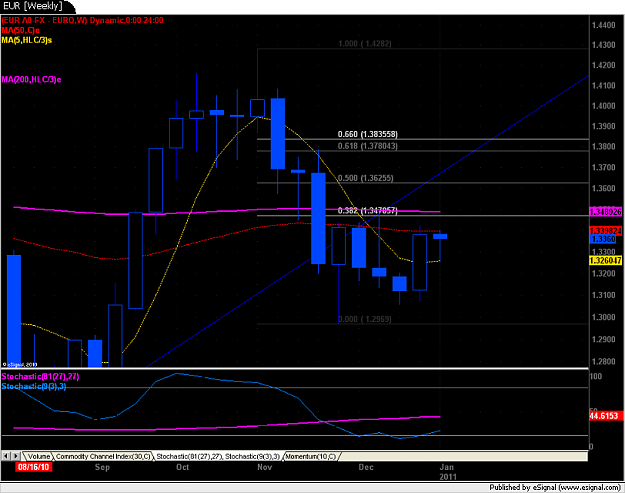The height and width of the screenshot is (493, 625).
Task: Click the 100 level on stochastic axis
Action: click(x=596, y=377)
